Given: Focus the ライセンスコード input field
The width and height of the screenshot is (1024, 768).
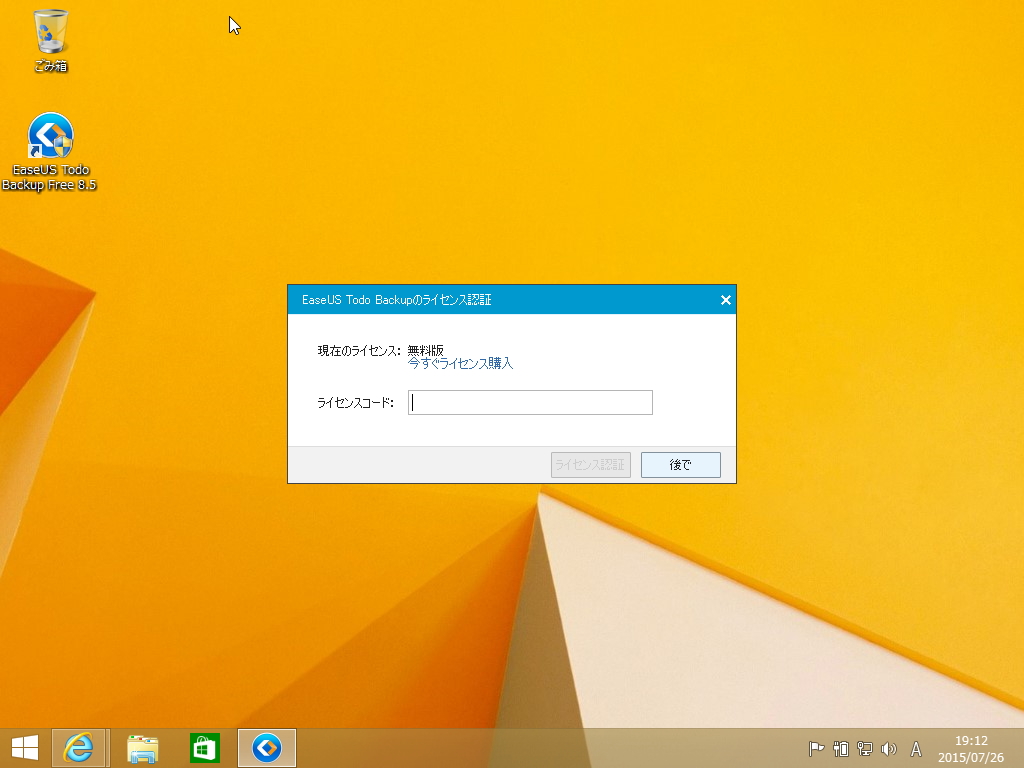Looking at the screenshot, I should [x=530, y=402].
